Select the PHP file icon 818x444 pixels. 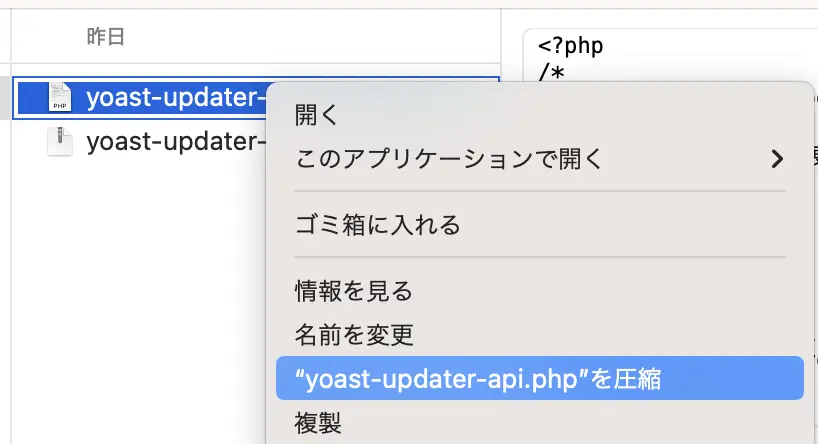[59, 97]
